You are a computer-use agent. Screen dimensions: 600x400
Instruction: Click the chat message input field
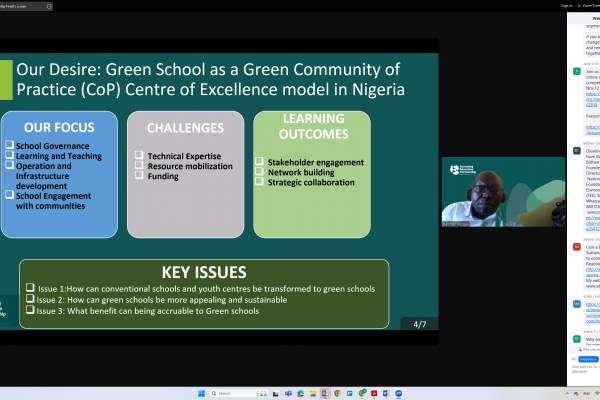coord(585,368)
